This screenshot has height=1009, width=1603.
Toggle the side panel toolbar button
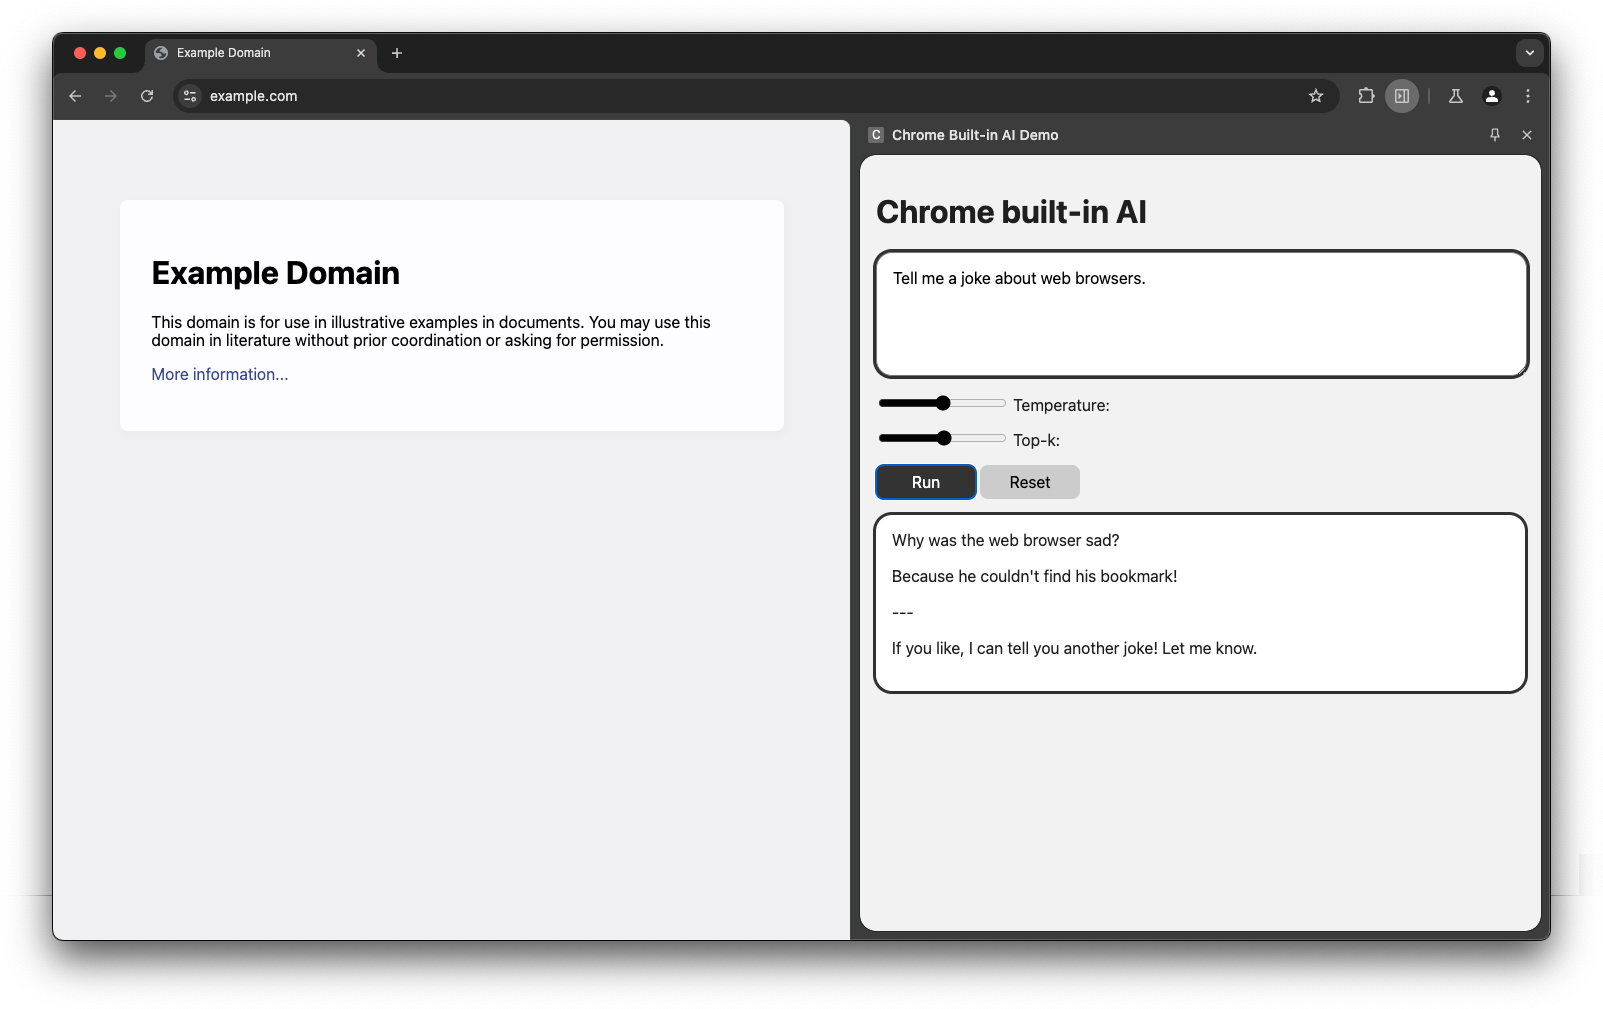[x=1402, y=96]
